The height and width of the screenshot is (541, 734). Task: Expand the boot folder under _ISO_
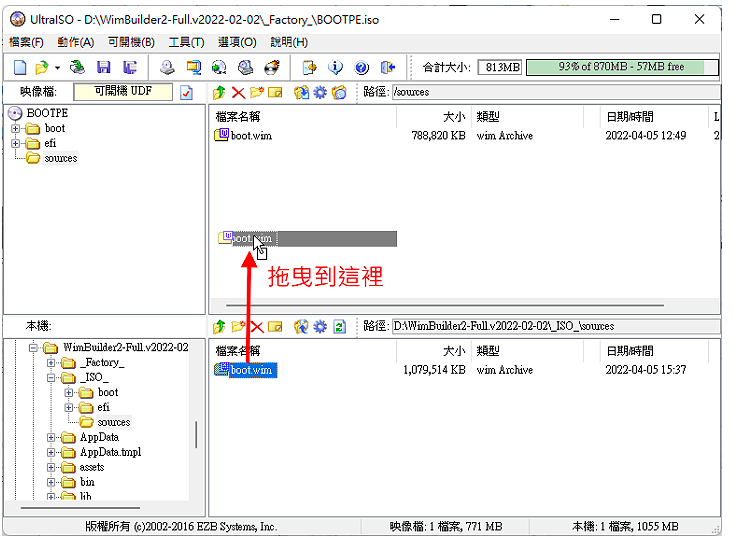coord(69,393)
